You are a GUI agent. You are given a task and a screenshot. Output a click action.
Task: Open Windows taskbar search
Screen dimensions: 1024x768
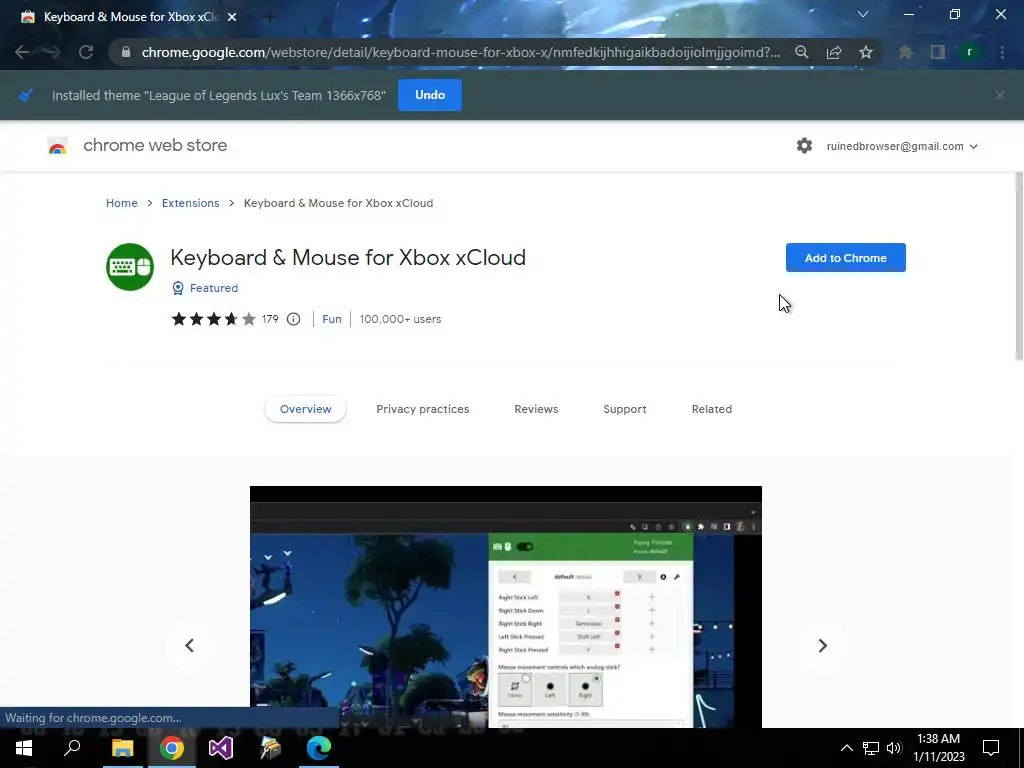(x=72, y=748)
